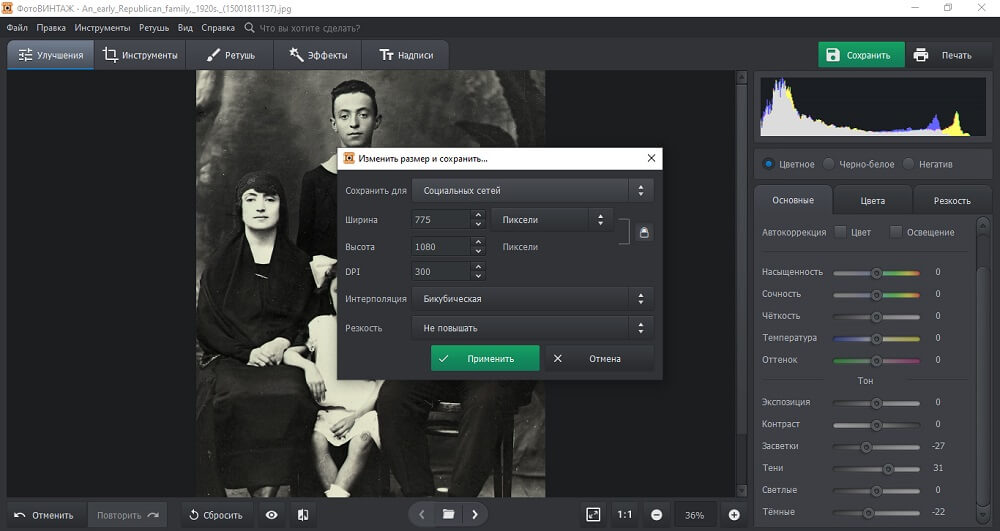Click the fit-to-screen icon

tap(593, 514)
